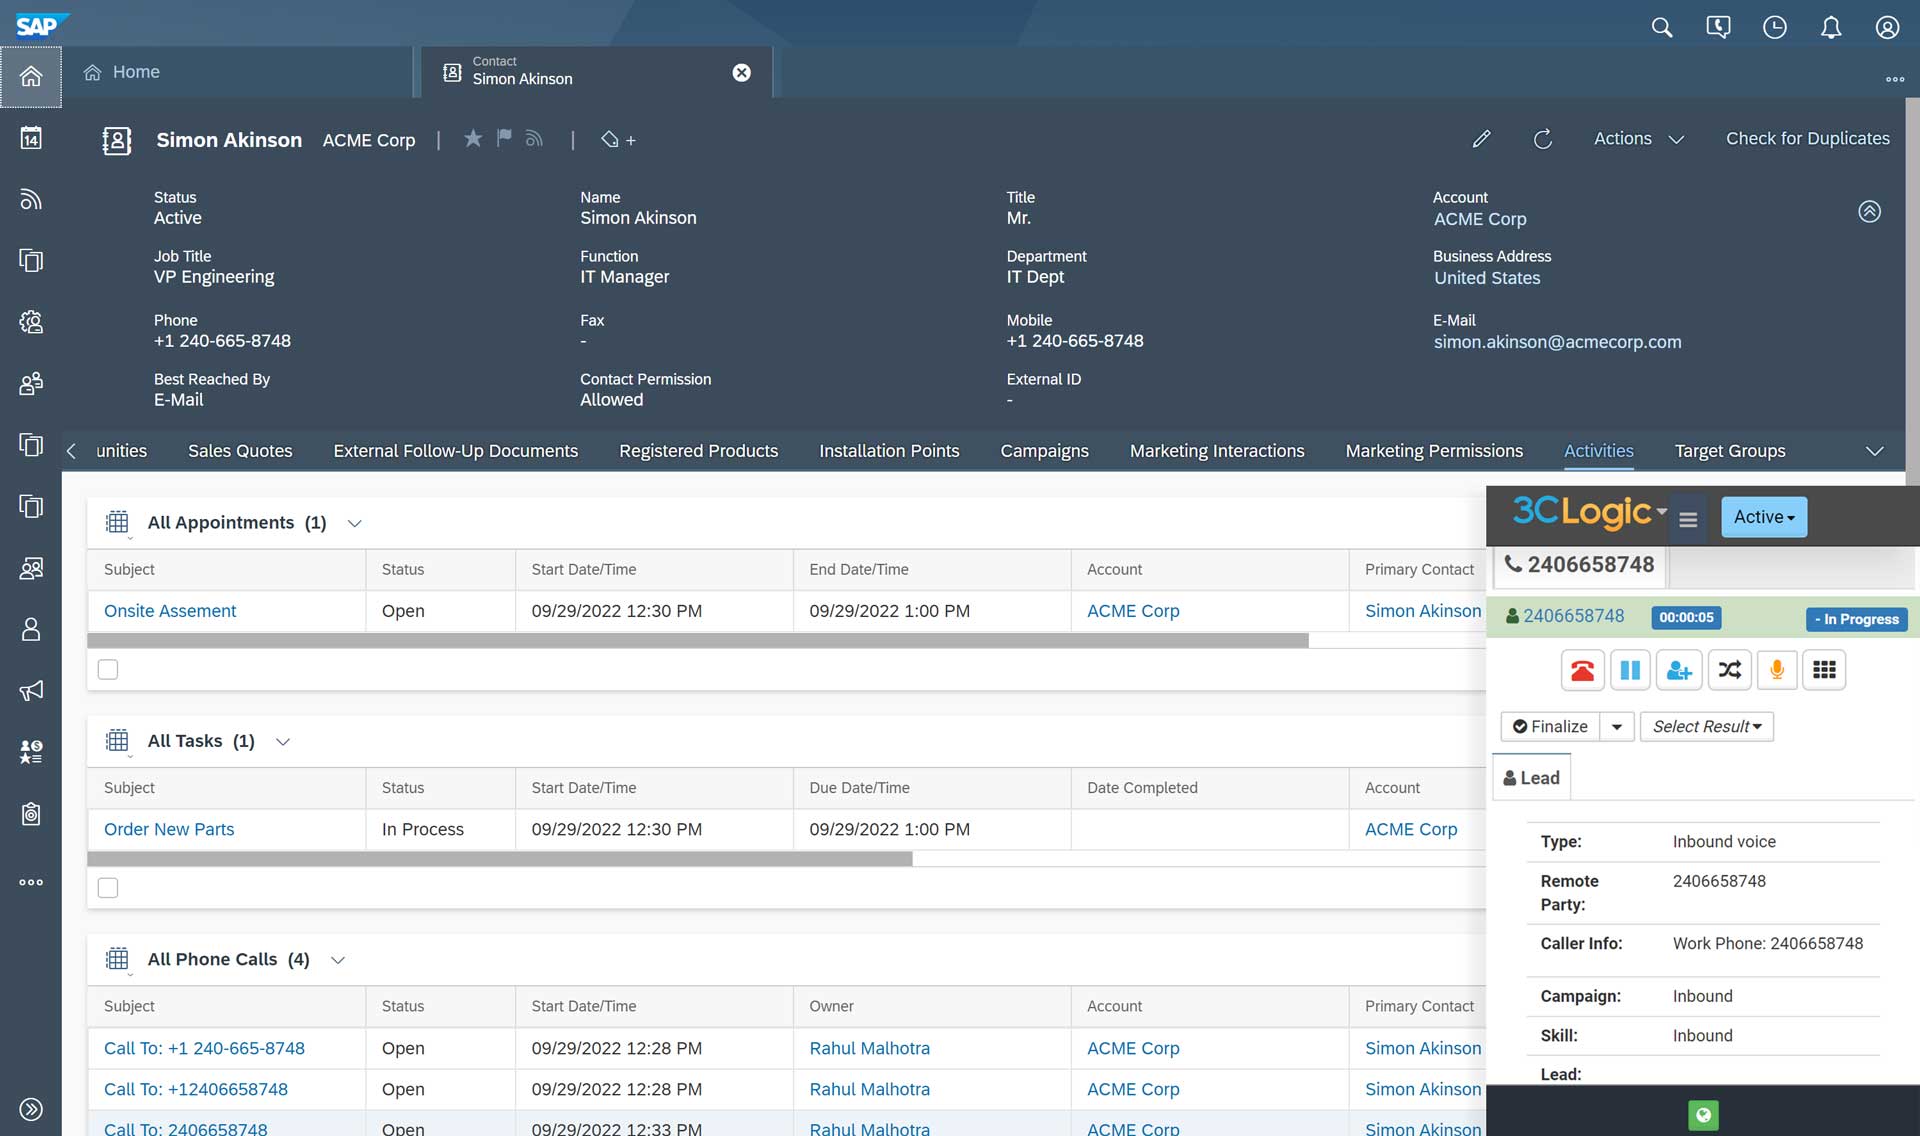Switch to the Marketing Interactions tab
The image size is (1920, 1136).
[1217, 451]
